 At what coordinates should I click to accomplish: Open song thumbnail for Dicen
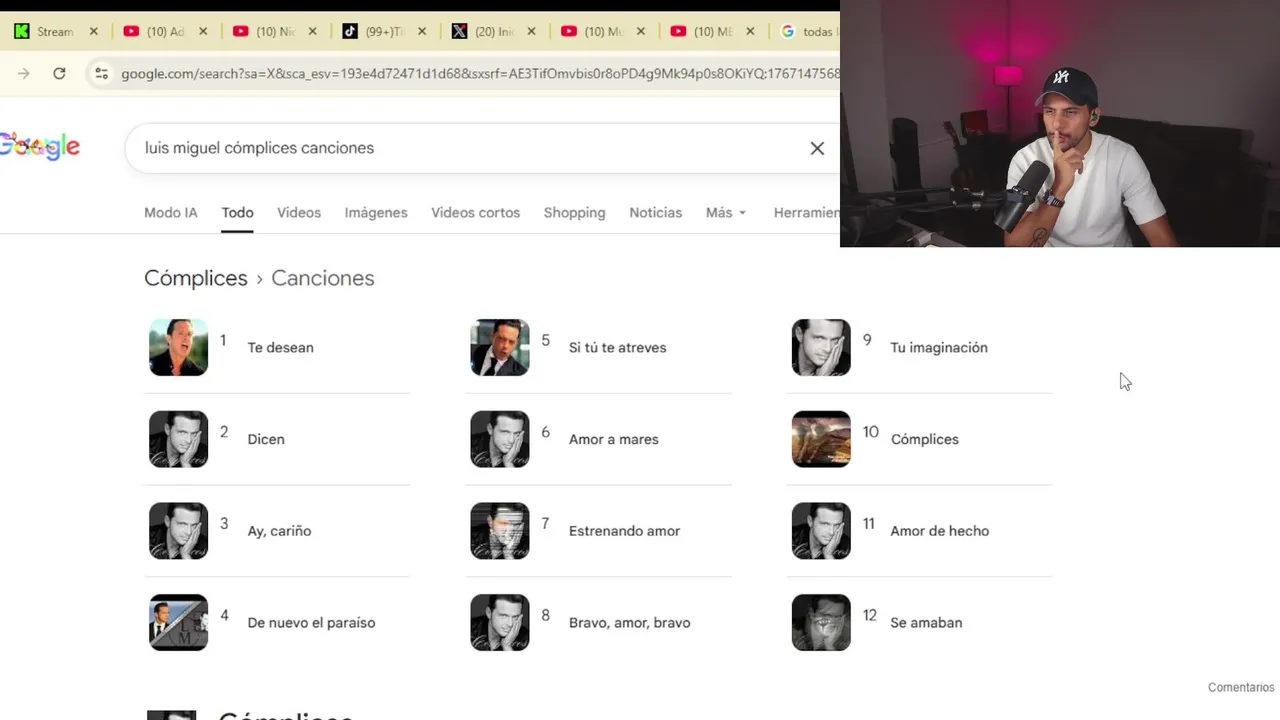pos(179,439)
